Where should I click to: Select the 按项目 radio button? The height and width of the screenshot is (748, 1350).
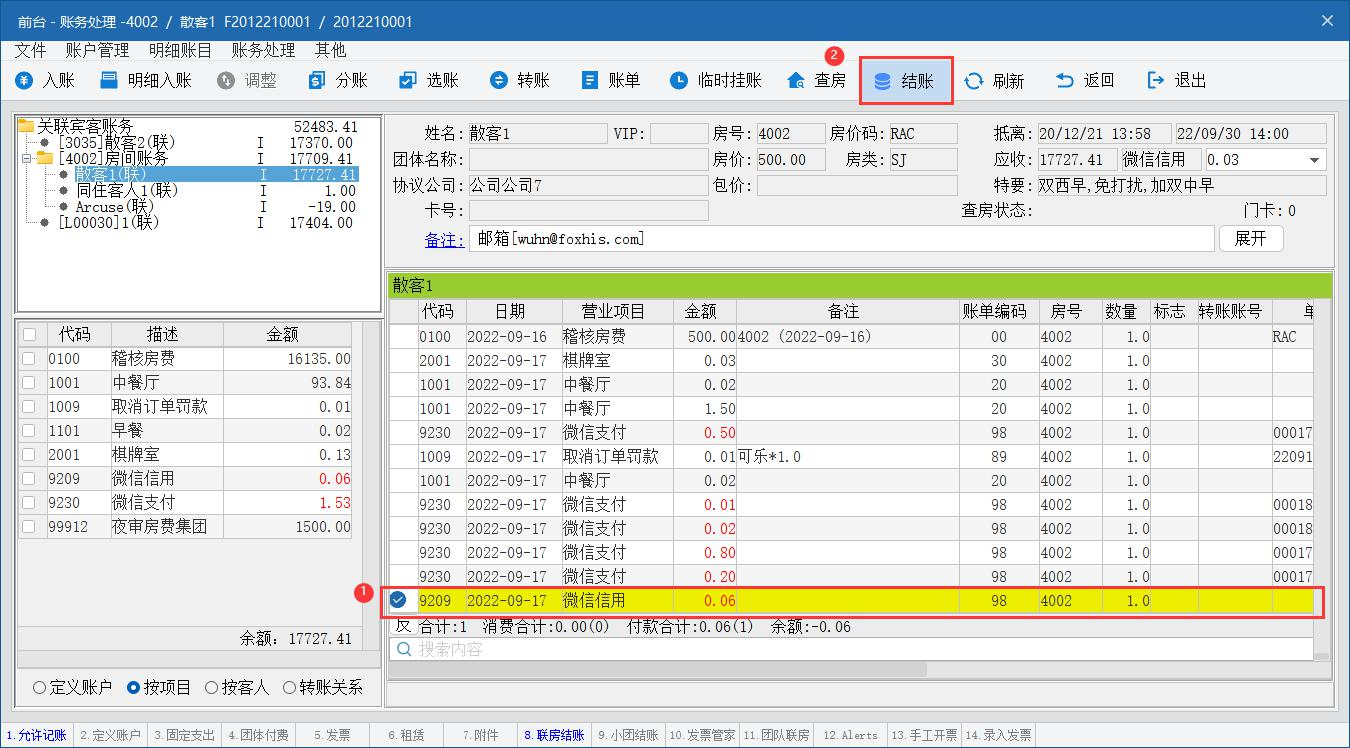(133, 688)
